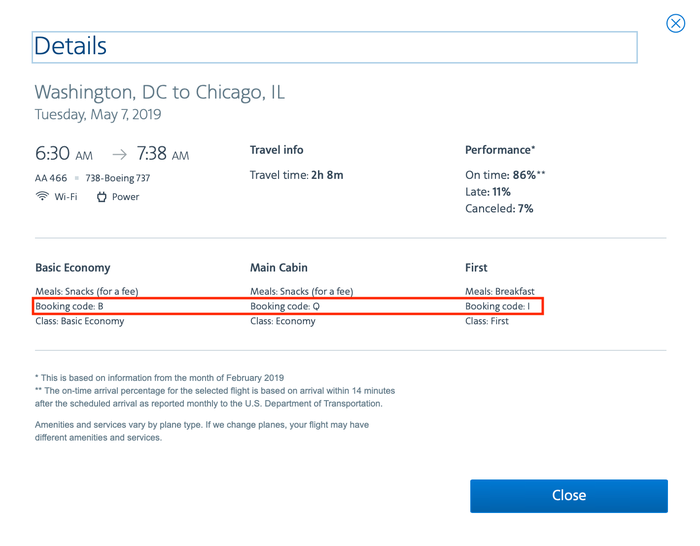Click the AA 466 flight number
Screen dimensions: 700x546
pyautogui.click(x=51, y=178)
